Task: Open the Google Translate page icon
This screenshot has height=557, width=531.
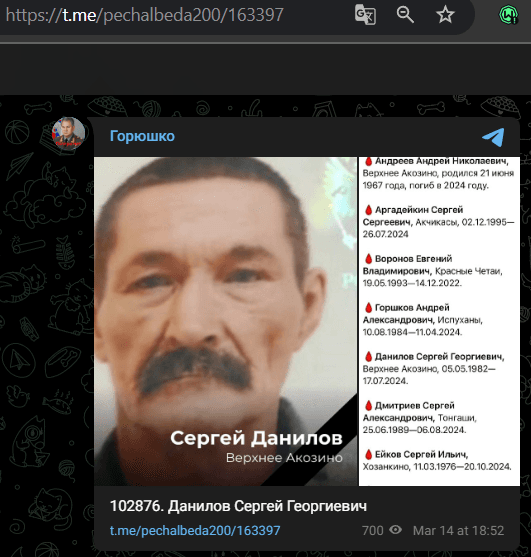Action: [x=365, y=15]
